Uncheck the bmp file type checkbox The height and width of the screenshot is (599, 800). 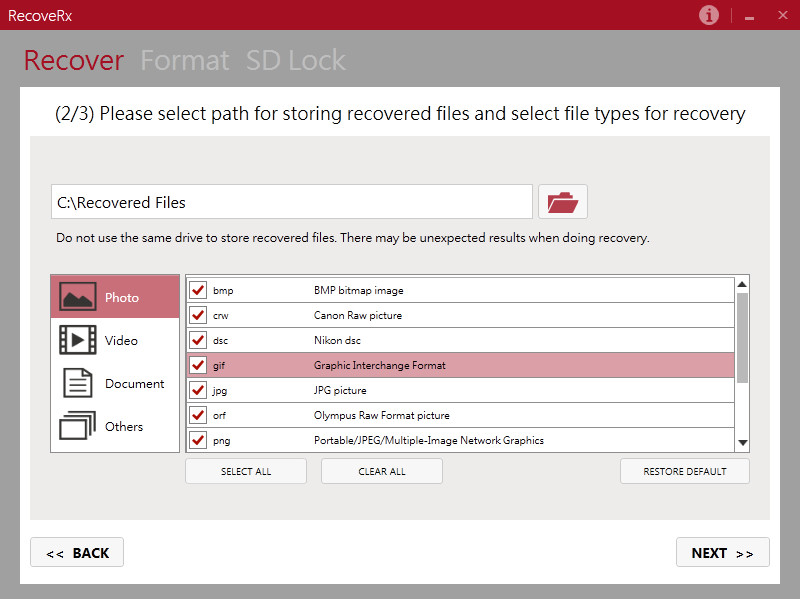(198, 290)
